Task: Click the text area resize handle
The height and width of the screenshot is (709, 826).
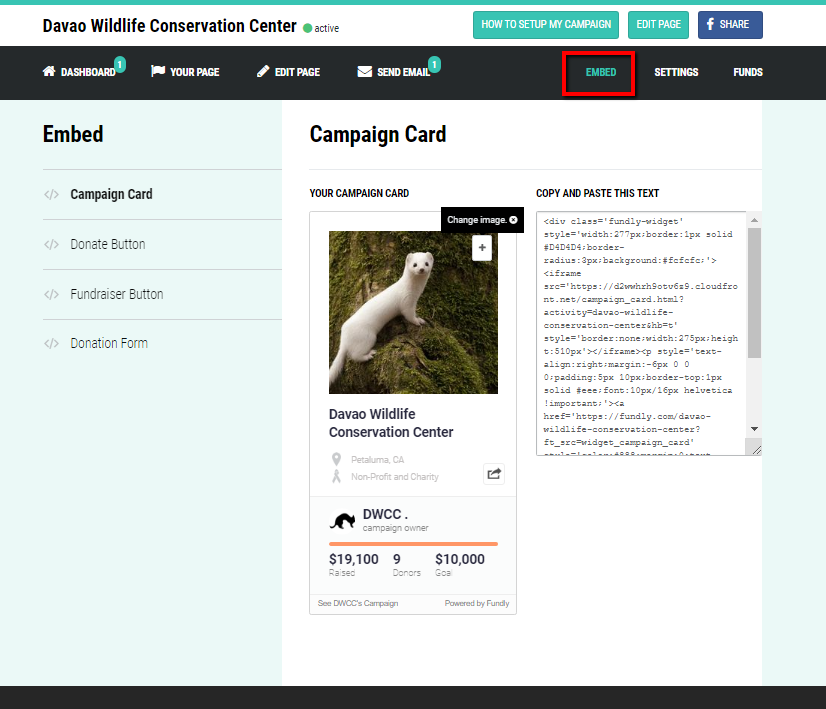Action: pyautogui.click(x=756, y=449)
